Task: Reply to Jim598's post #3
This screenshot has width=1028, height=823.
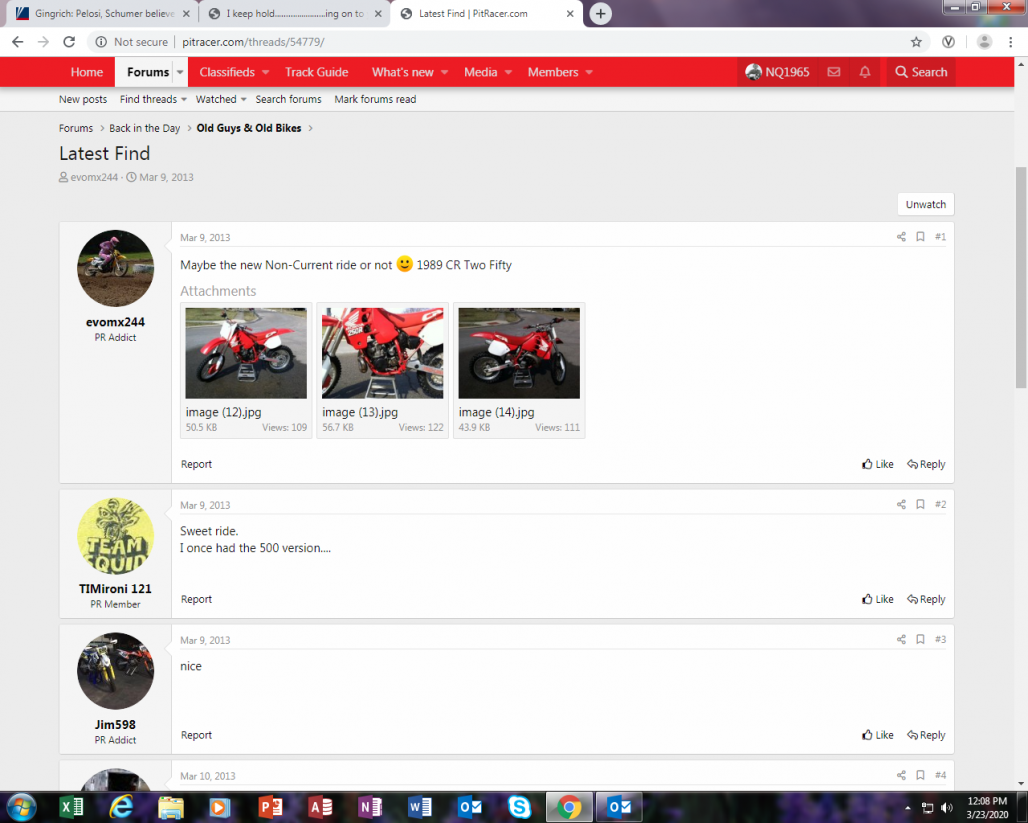Action: click(x=926, y=735)
